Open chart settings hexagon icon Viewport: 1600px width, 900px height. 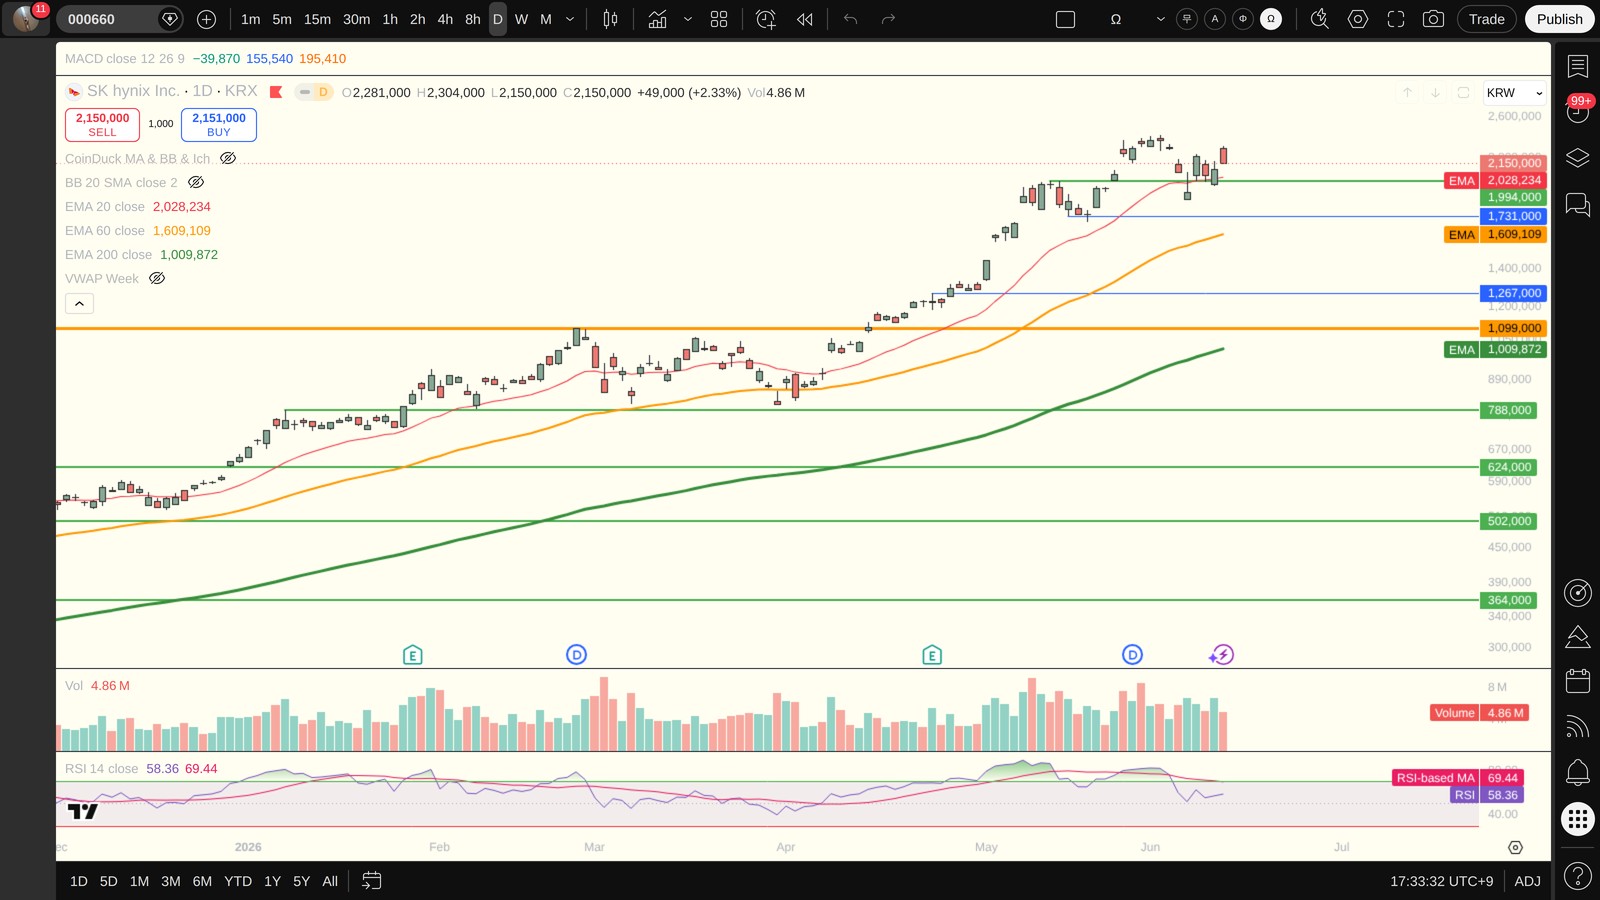coord(1357,19)
